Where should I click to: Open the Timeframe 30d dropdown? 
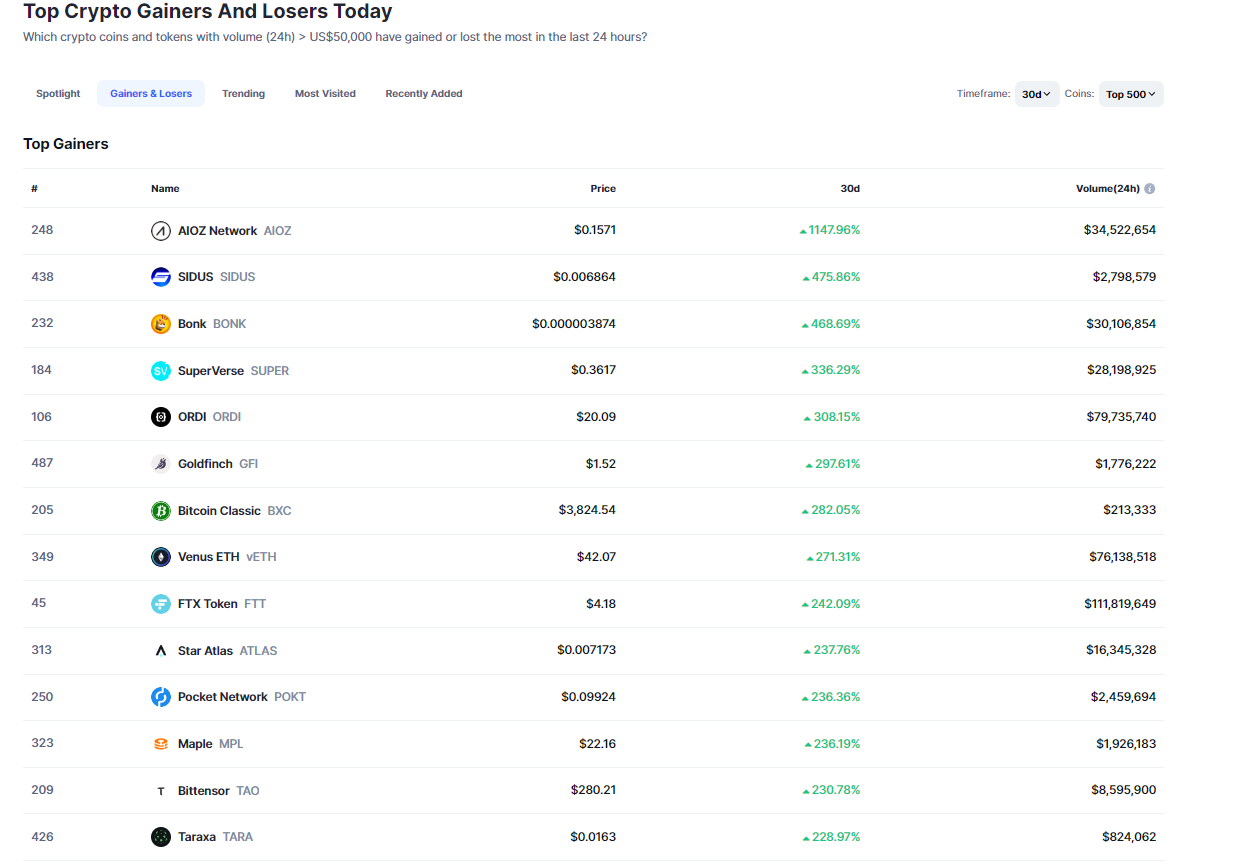click(x=1036, y=94)
